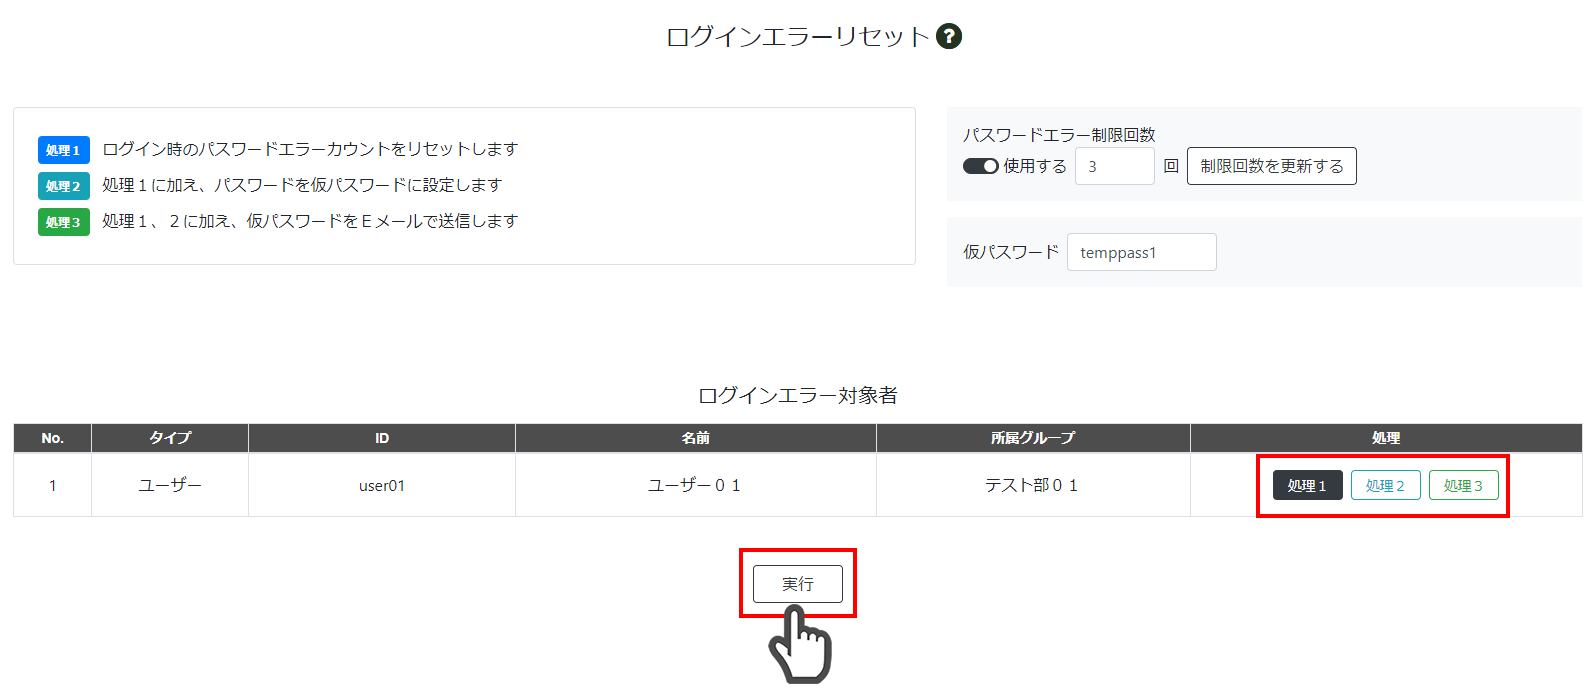Click the 仮パスワード input field
Screen dimensions: 1592x697
(1141, 252)
